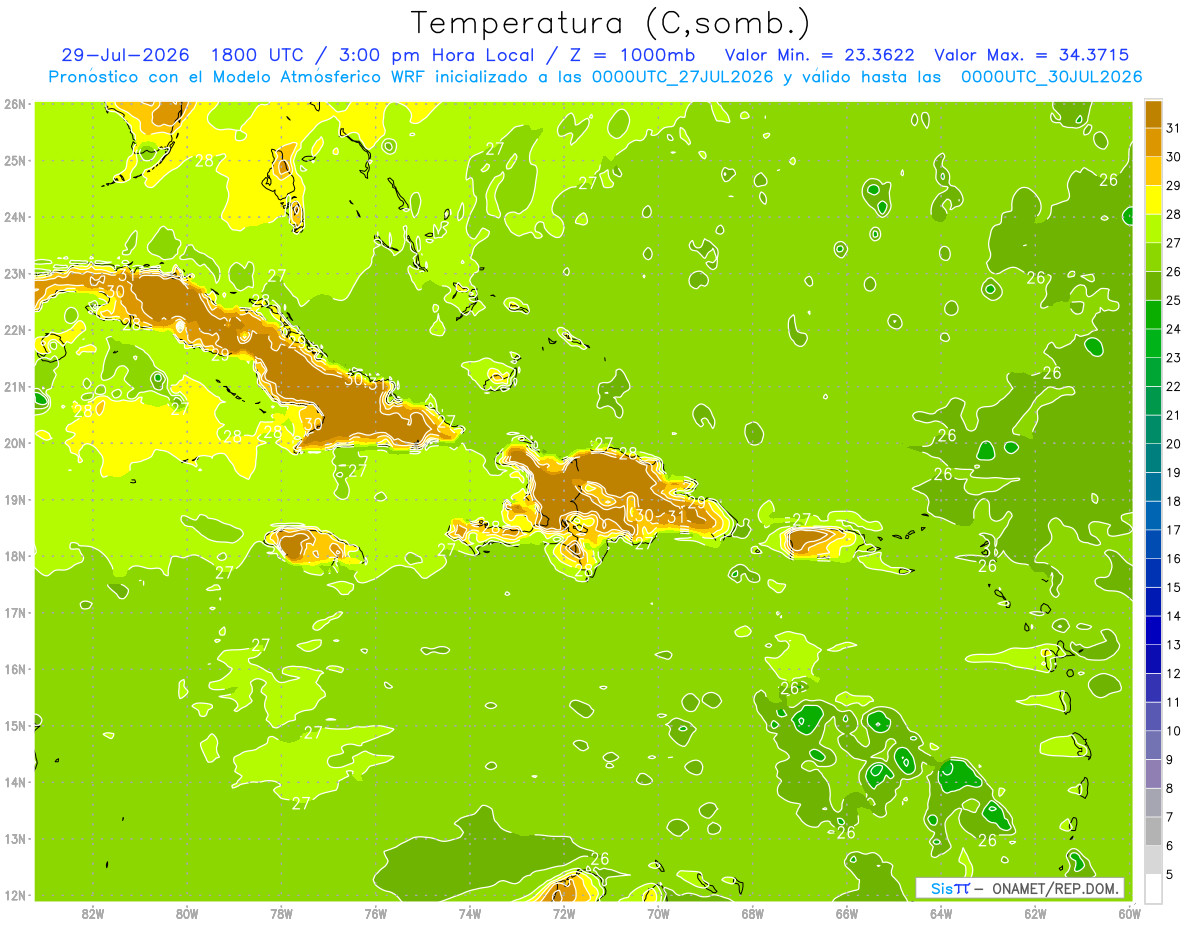Pick the orange swatch between 30 and 31
Screen dimensions: 1200x927
click(x=1154, y=142)
